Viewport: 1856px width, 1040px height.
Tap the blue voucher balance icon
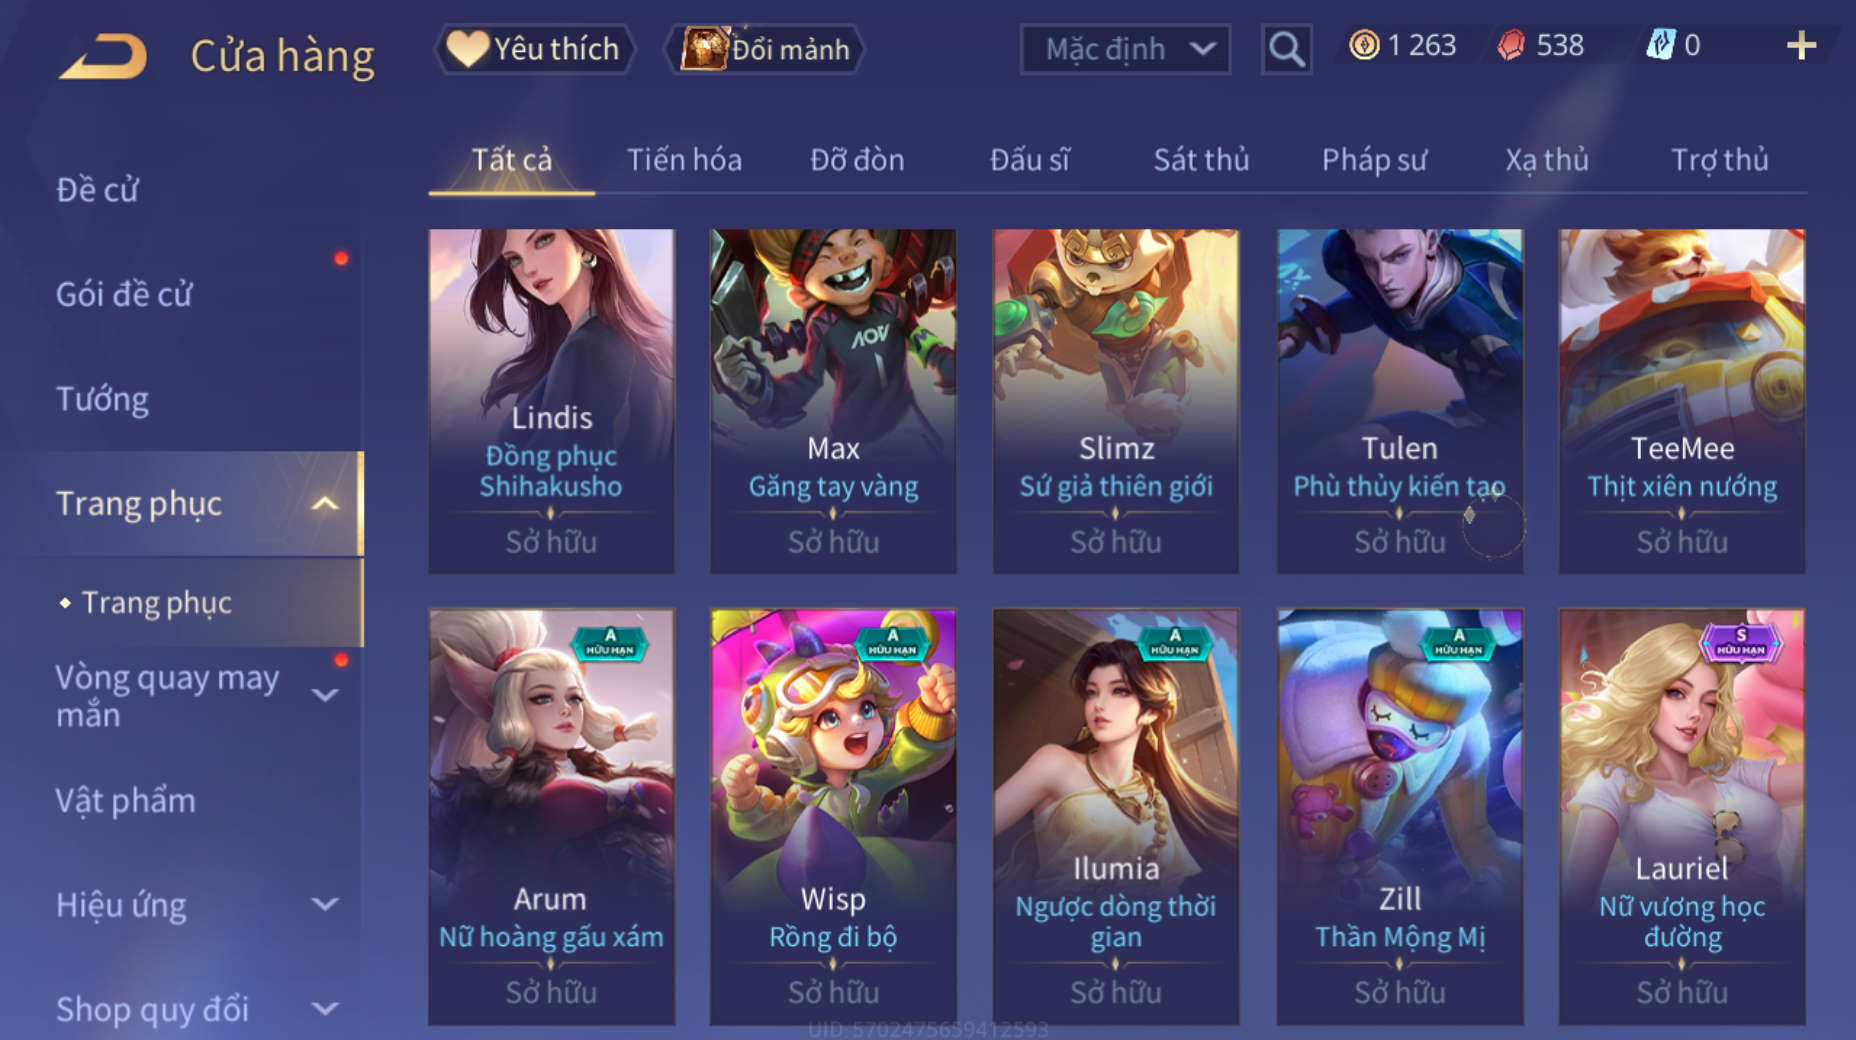click(x=1660, y=45)
